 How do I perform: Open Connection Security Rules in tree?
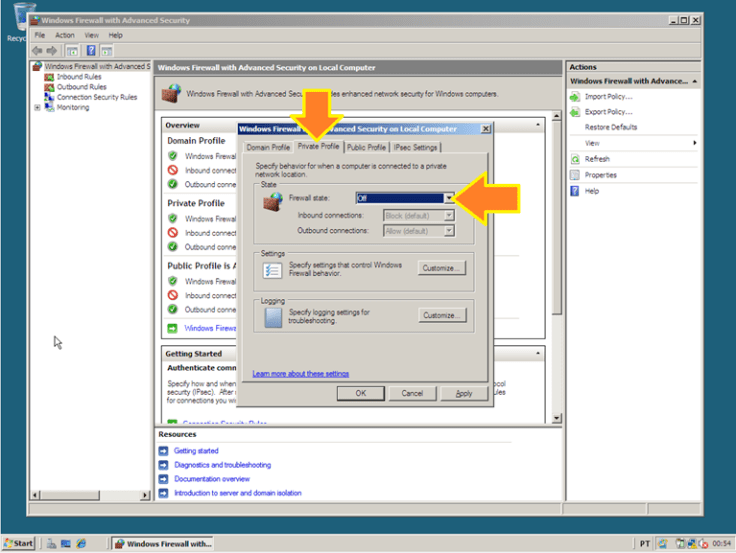click(96, 97)
